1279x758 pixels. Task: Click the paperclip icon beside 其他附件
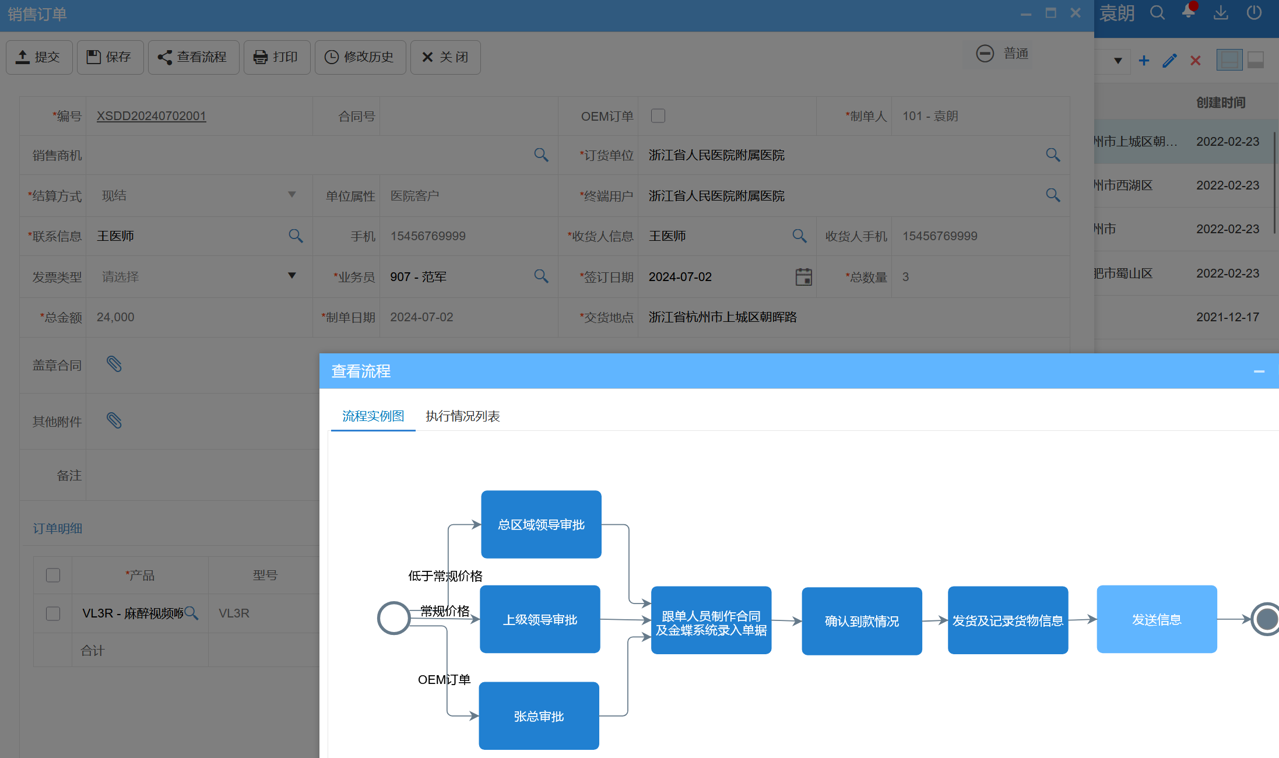(x=114, y=421)
